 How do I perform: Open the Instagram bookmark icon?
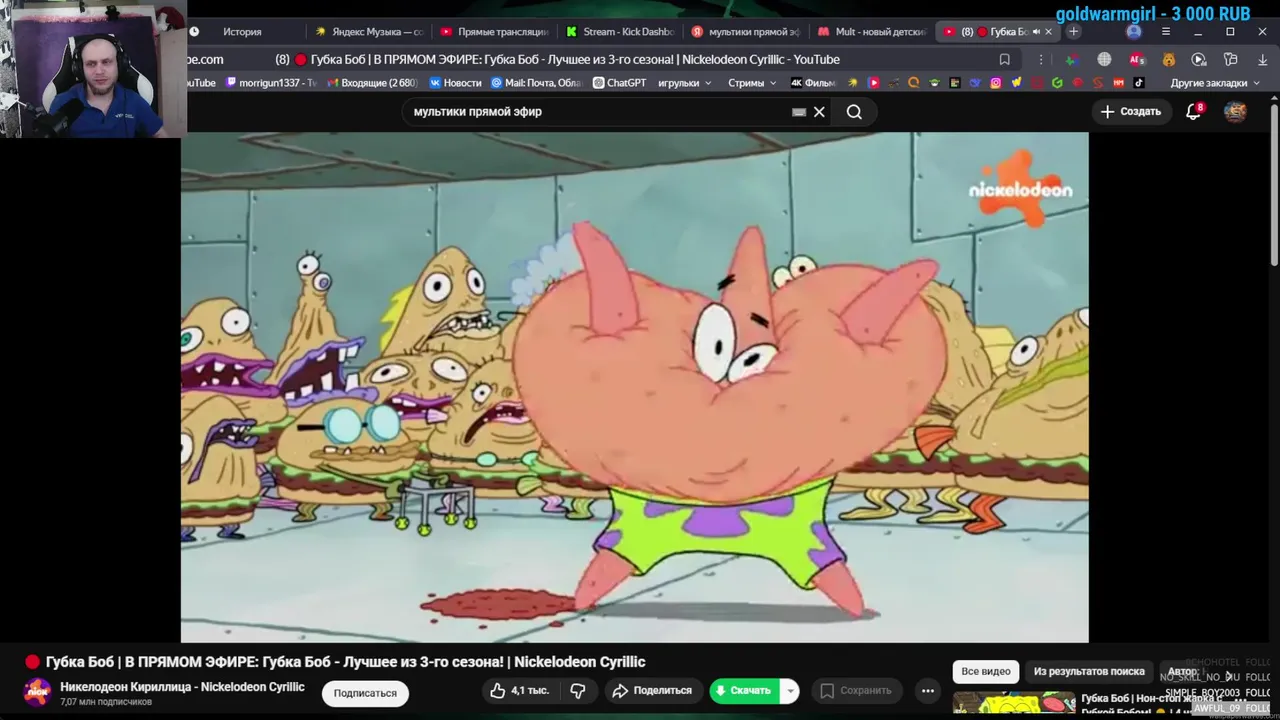[996, 83]
